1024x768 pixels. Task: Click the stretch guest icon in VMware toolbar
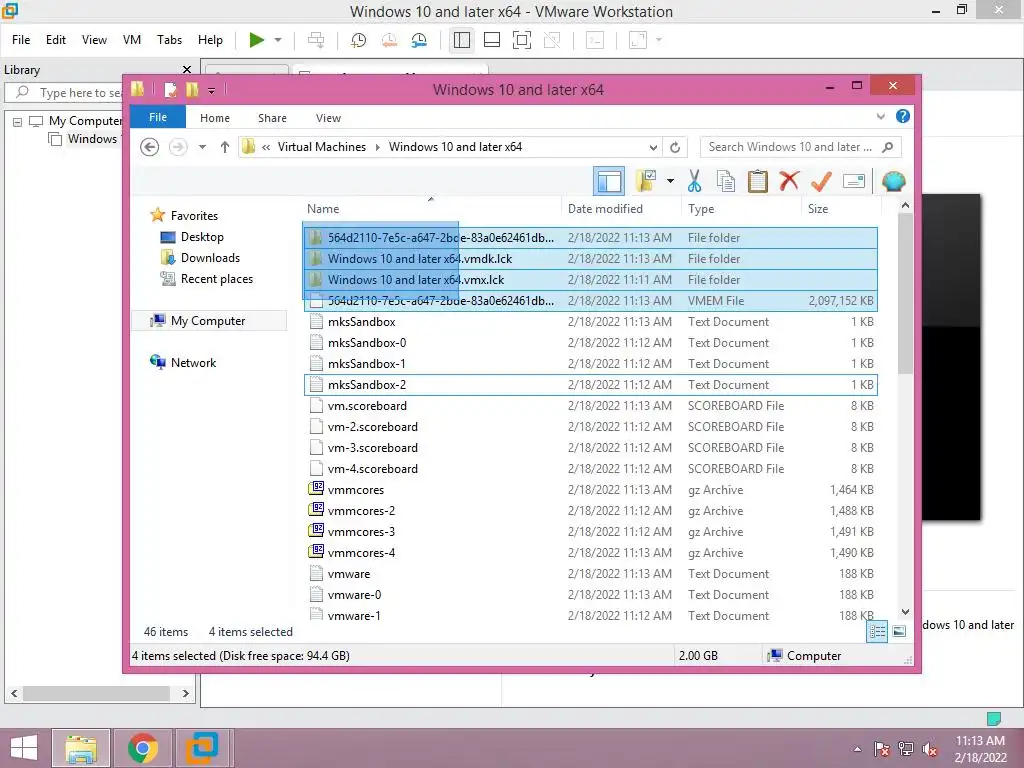point(638,40)
